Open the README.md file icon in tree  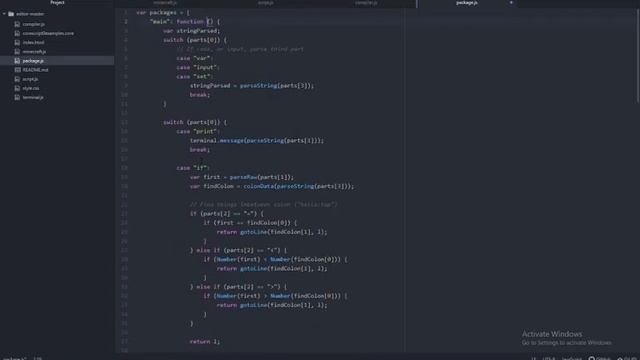17,70
